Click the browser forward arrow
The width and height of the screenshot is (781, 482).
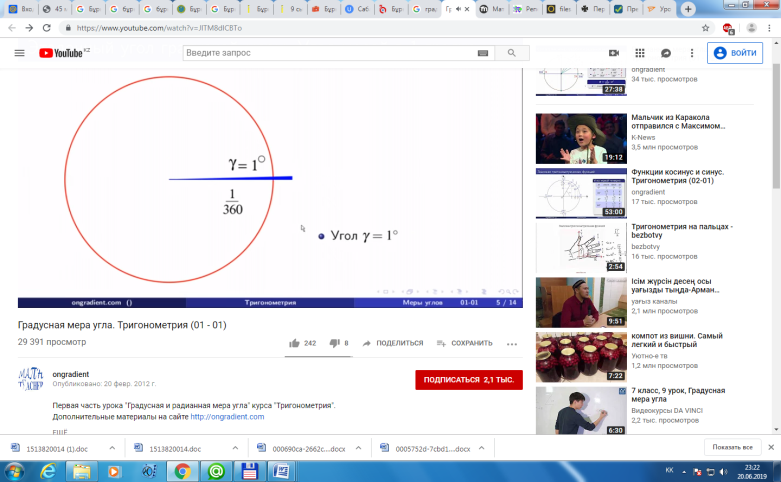point(29,28)
